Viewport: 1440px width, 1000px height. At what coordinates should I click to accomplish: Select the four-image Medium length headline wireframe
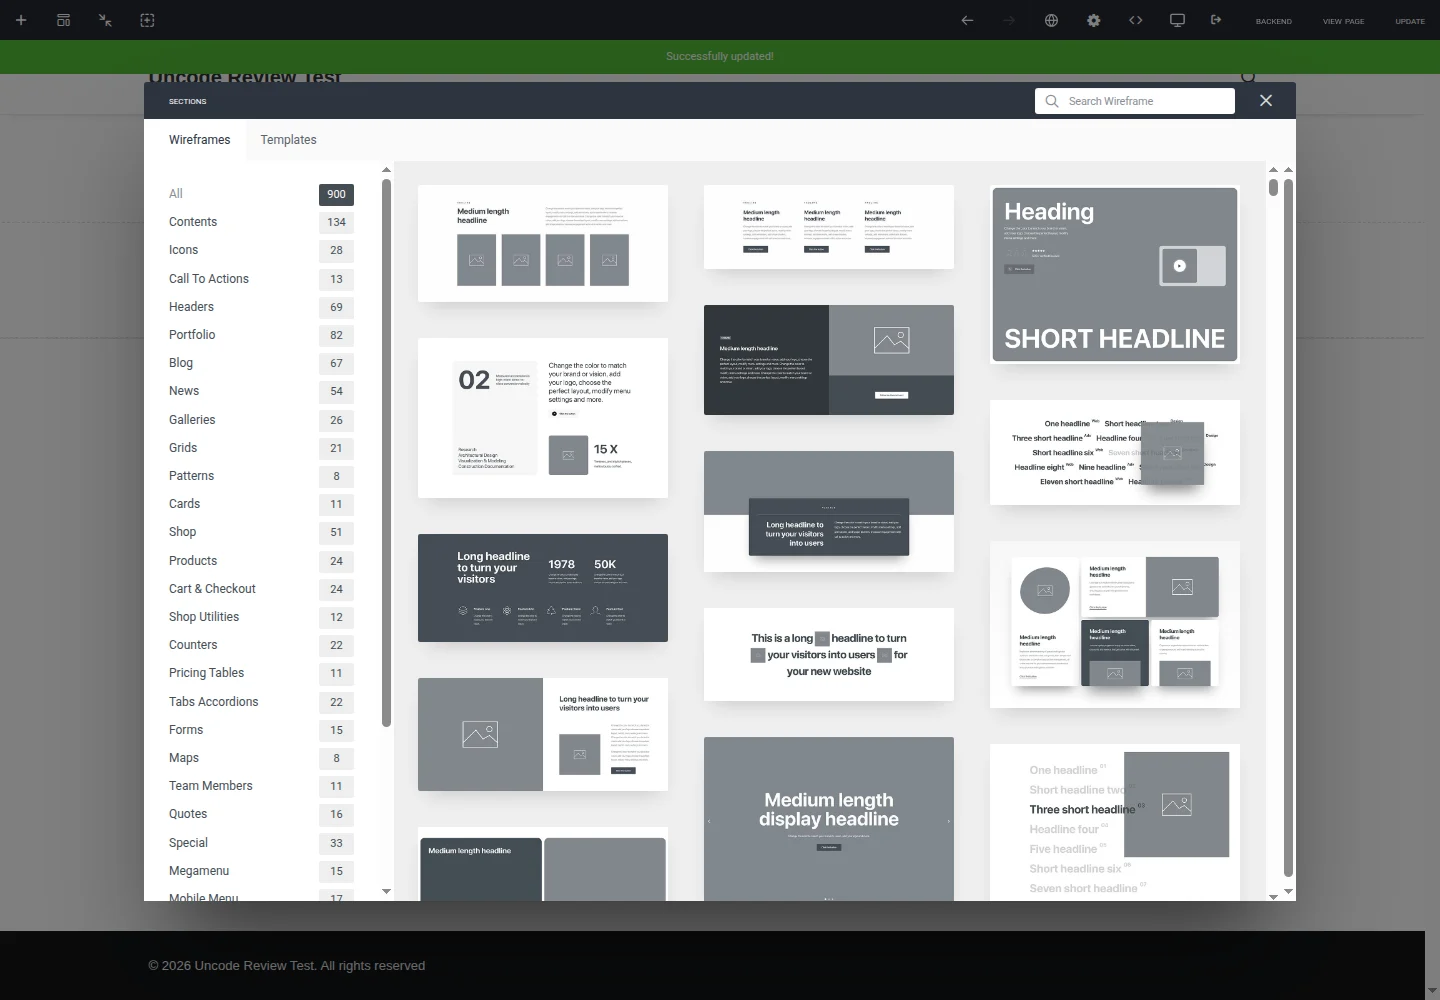(x=543, y=243)
